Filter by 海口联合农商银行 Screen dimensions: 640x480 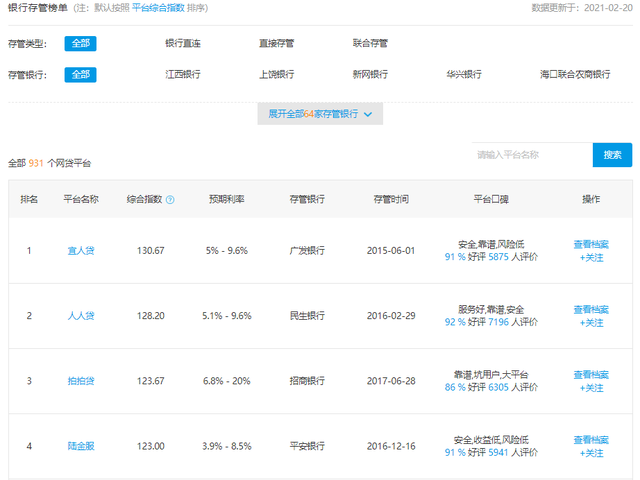click(575, 74)
